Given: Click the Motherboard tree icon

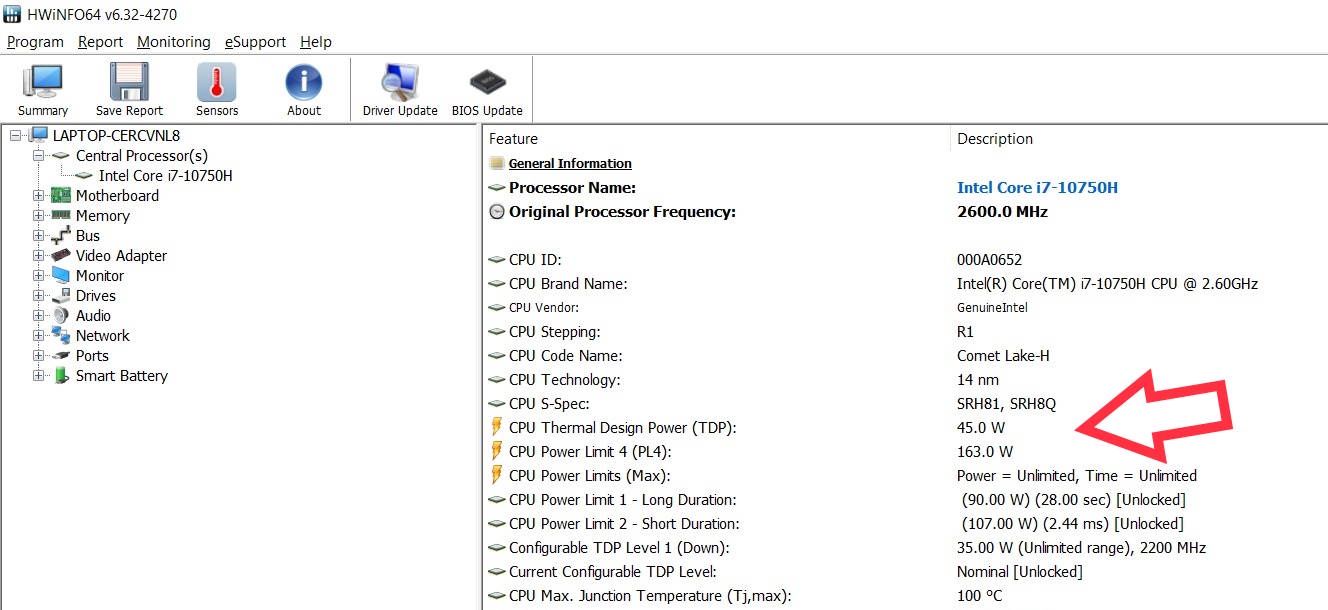Looking at the screenshot, I should pyautogui.click(x=61, y=195).
